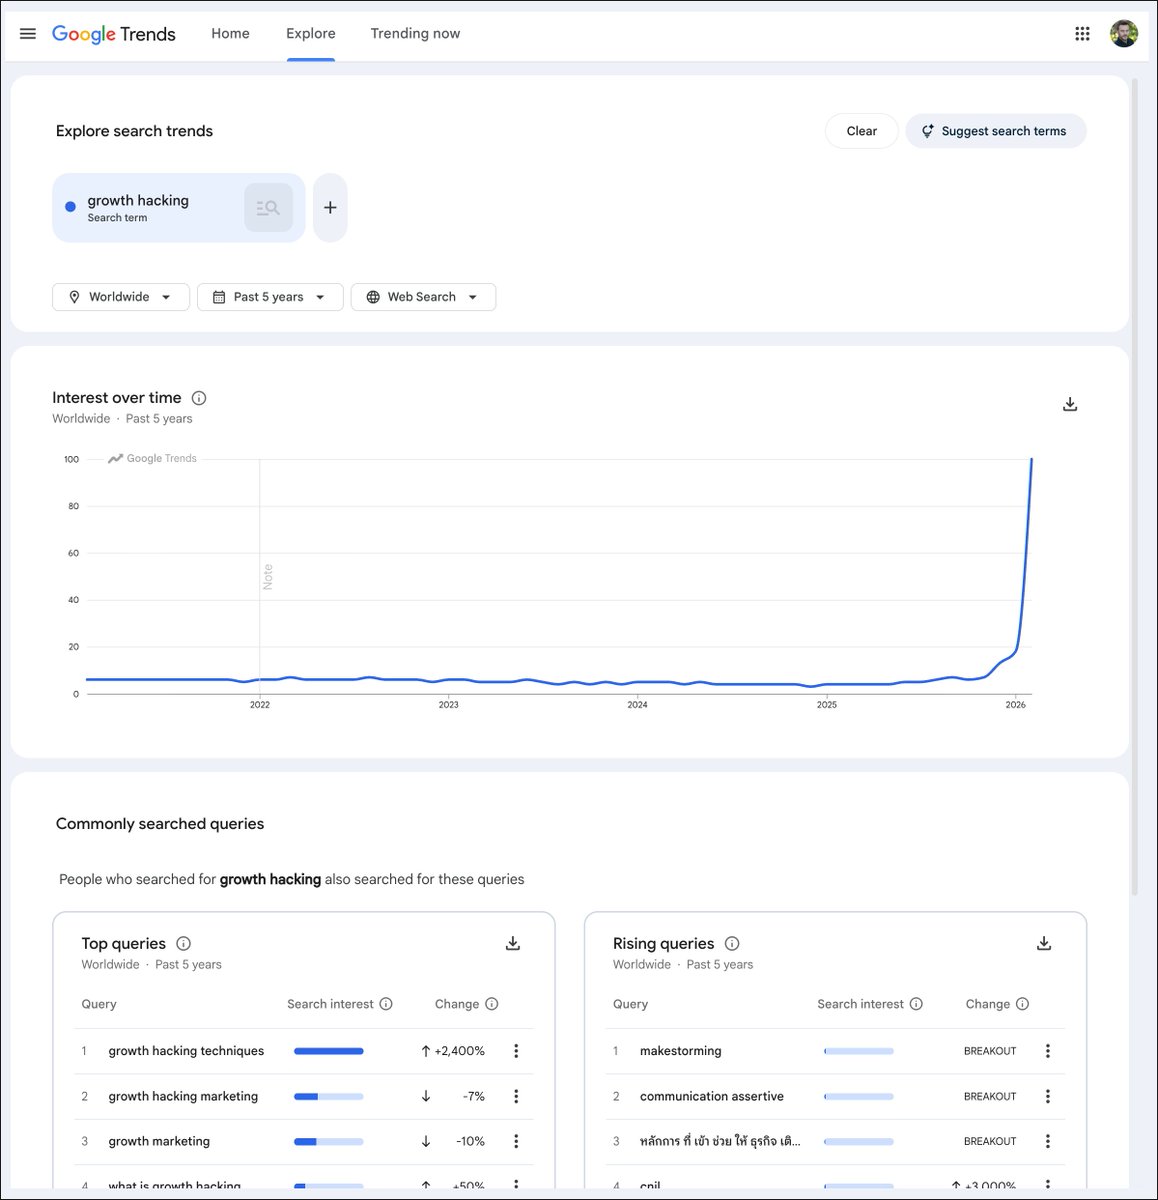The image size is (1158, 1200).
Task: Download the Rising queries data
Action: (1044, 943)
